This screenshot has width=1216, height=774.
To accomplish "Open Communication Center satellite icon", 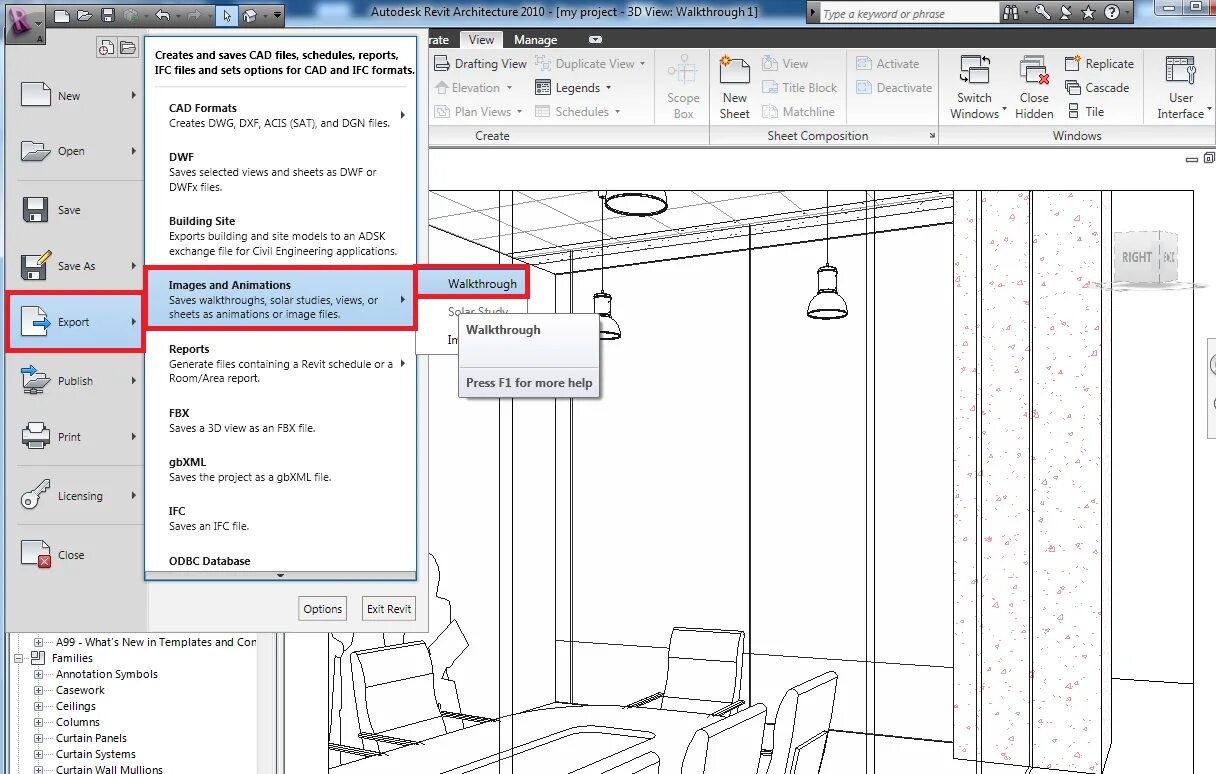I will 1066,13.
